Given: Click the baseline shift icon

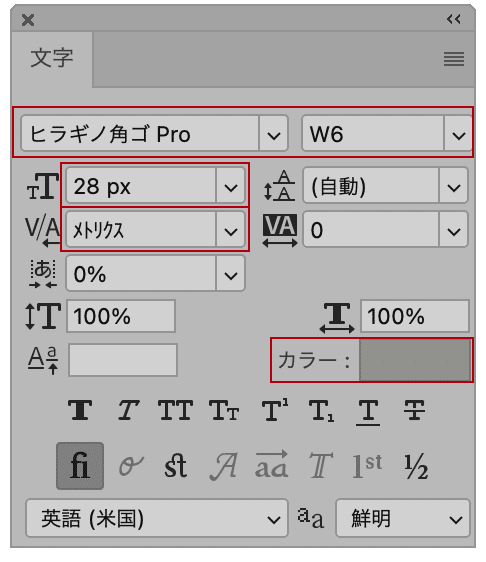Looking at the screenshot, I should click(x=43, y=360).
